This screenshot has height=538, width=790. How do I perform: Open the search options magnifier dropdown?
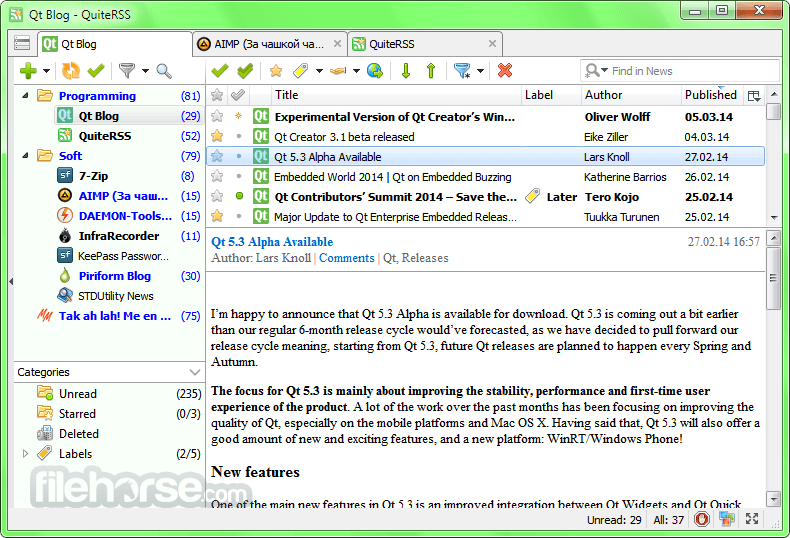tap(596, 71)
